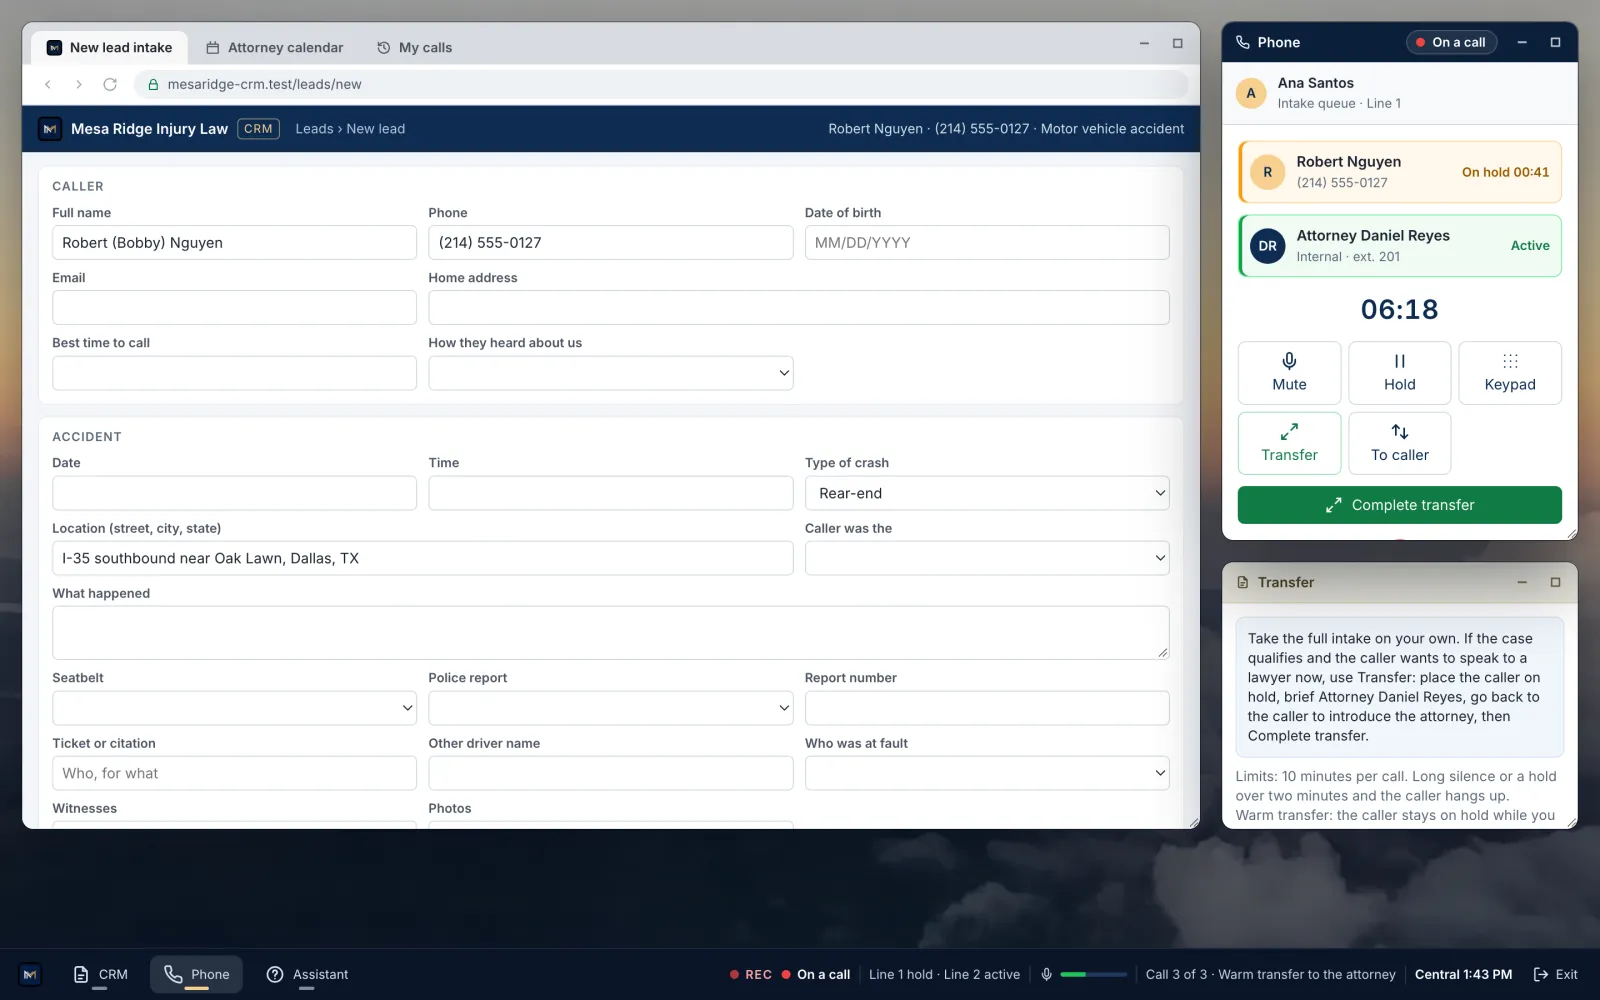Viewport: 1600px width, 1000px height.
Task: Select Robert Nguyen on-hold call card
Action: (x=1399, y=172)
